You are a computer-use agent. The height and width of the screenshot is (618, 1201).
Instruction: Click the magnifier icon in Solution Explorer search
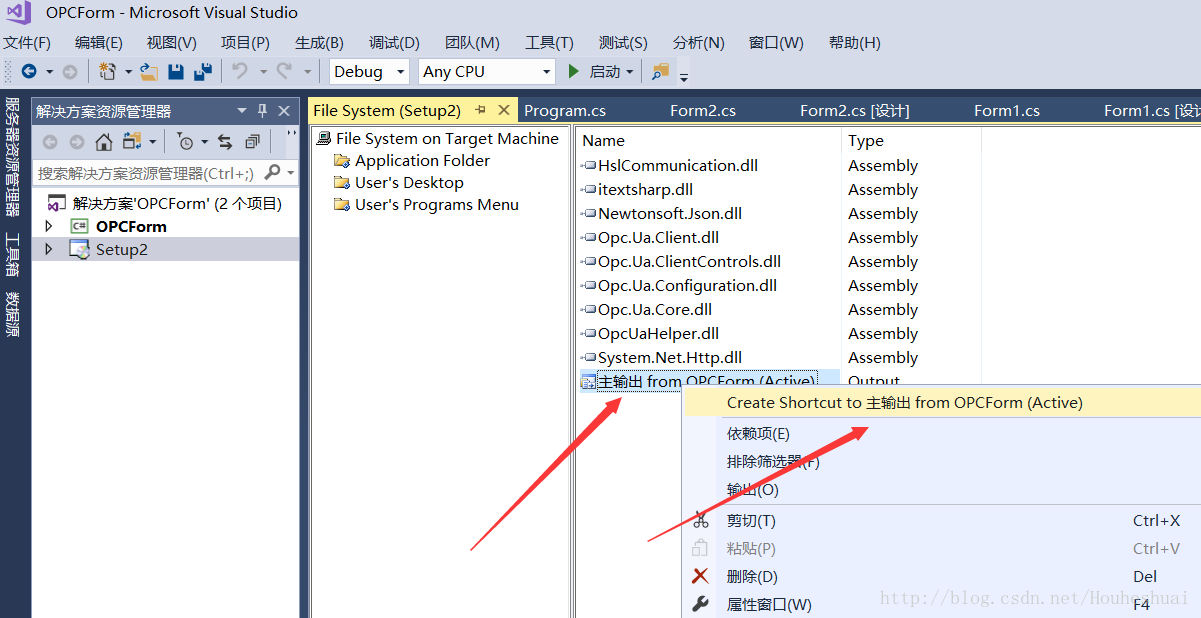click(272, 173)
